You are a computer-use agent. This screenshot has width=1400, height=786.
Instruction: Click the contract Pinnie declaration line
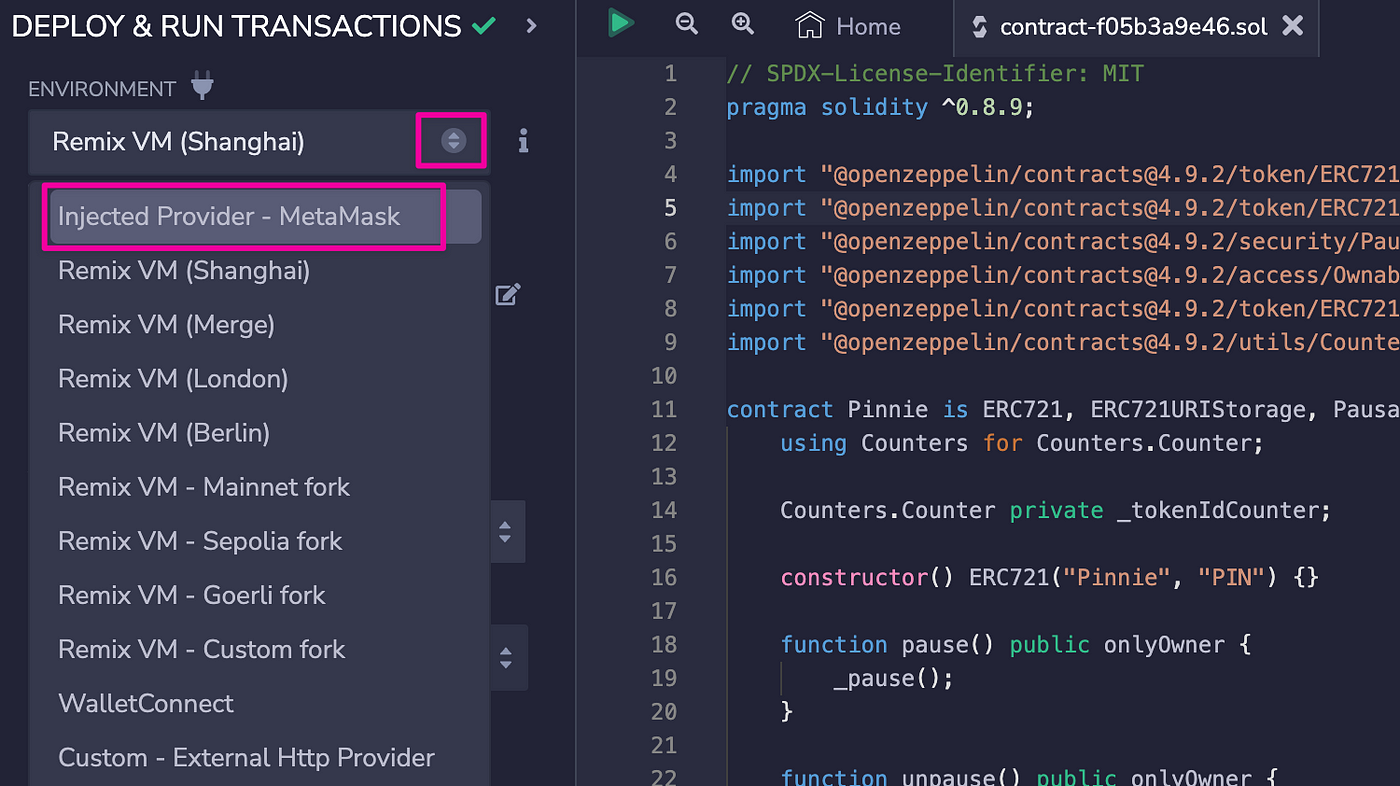coord(1063,409)
